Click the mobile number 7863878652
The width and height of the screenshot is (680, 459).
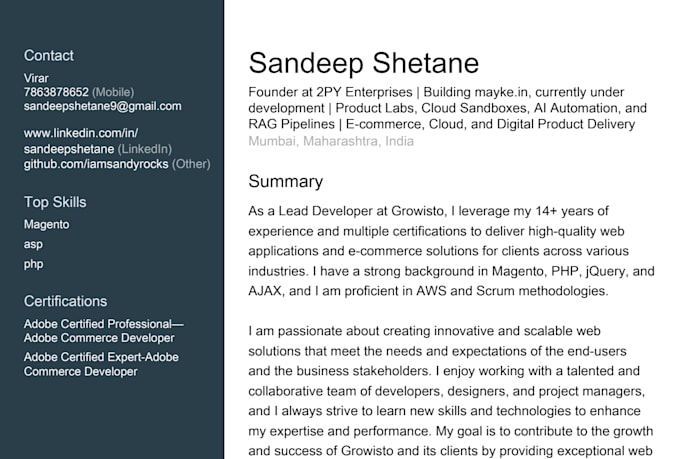point(56,92)
